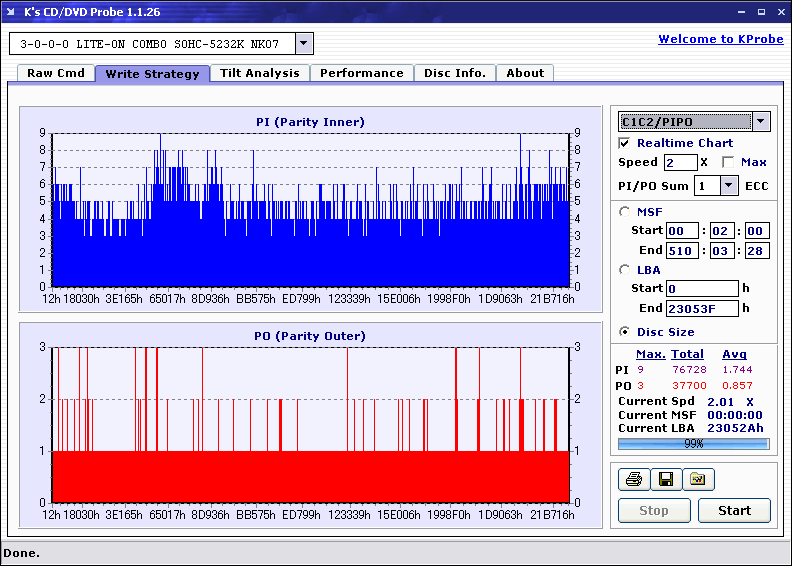Select the MSF radio button
This screenshot has width=792, height=566.
[625, 211]
